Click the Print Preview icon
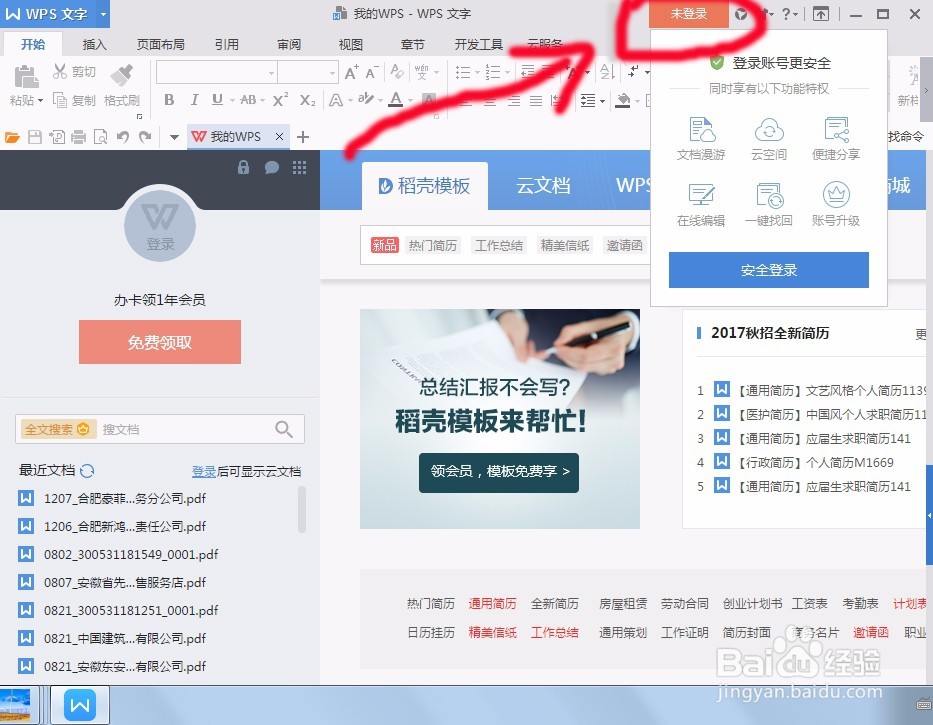This screenshot has height=725, width=933. 101,138
